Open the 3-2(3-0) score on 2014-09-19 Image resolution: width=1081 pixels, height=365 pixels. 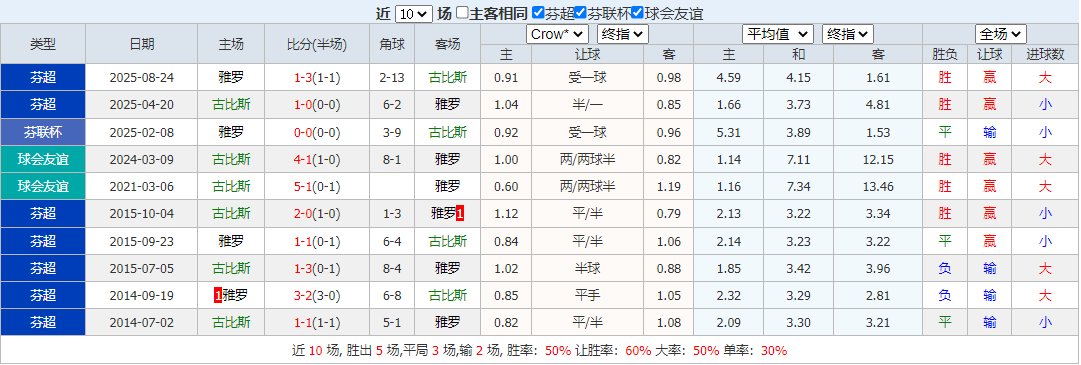point(317,295)
